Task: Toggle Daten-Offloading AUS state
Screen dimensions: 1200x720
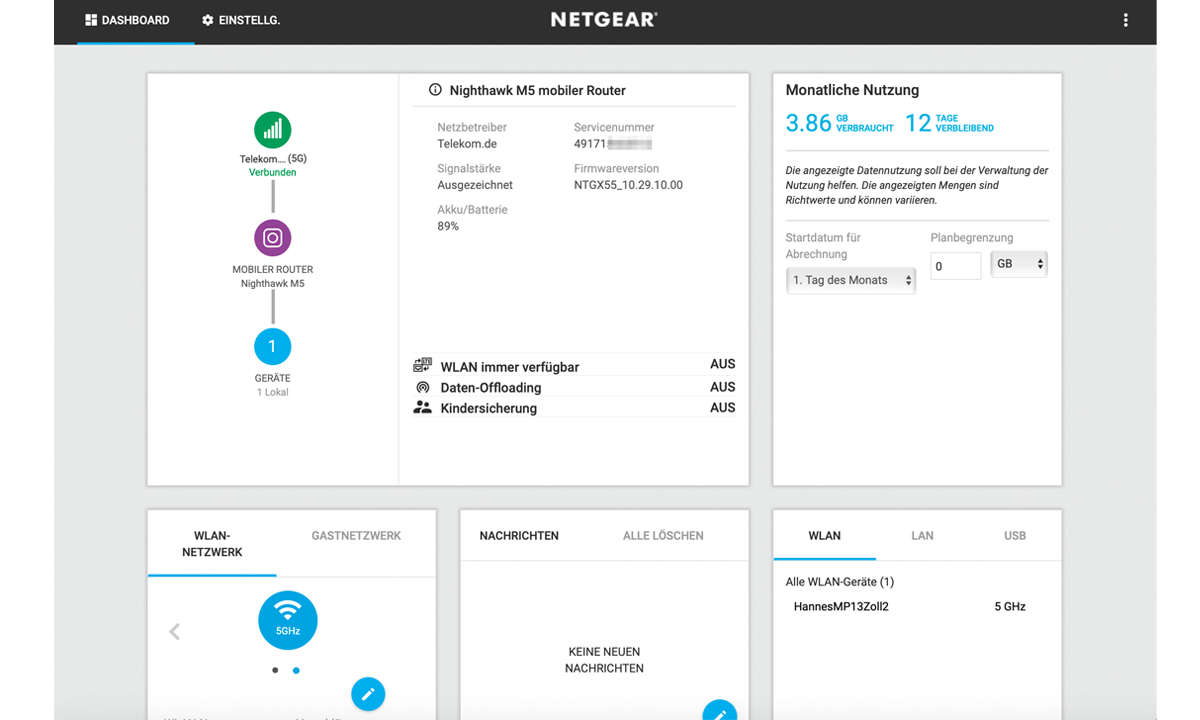Action: click(x=722, y=387)
